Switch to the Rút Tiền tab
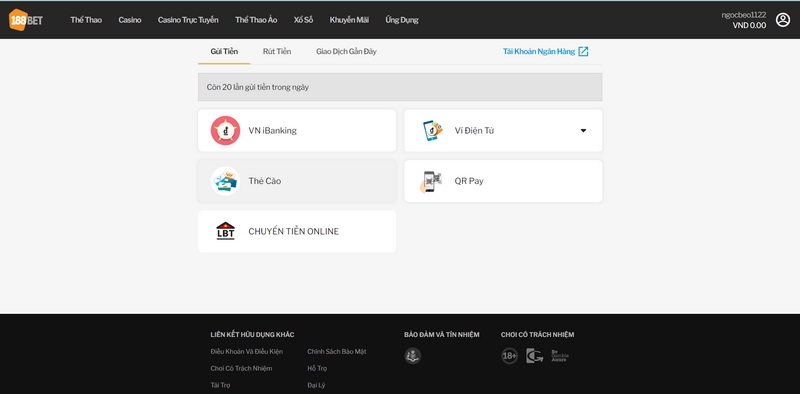The width and height of the screenshot is (800, 394). (277, 52)
